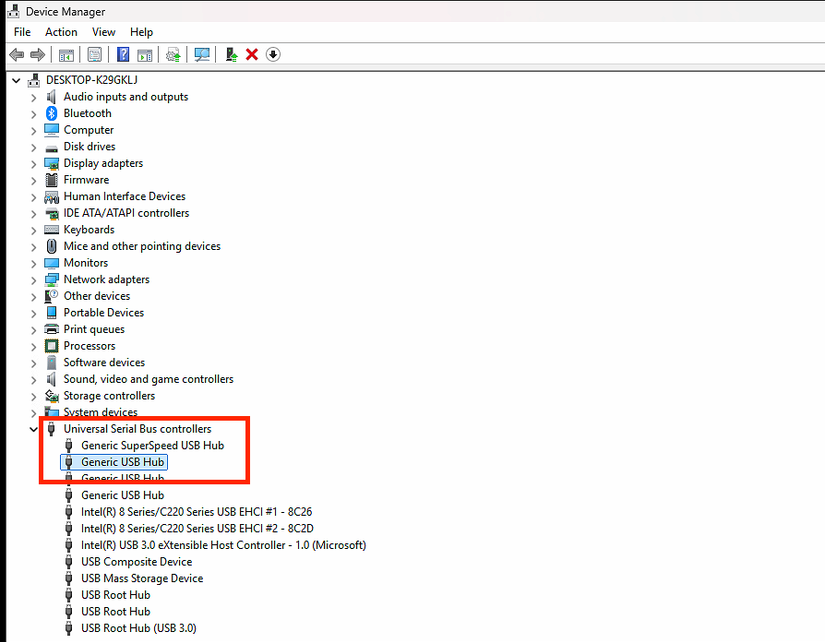Collapse the DESKTOP-K29GKLJ root node
The image size is (825, 642).
pos(16,81)
